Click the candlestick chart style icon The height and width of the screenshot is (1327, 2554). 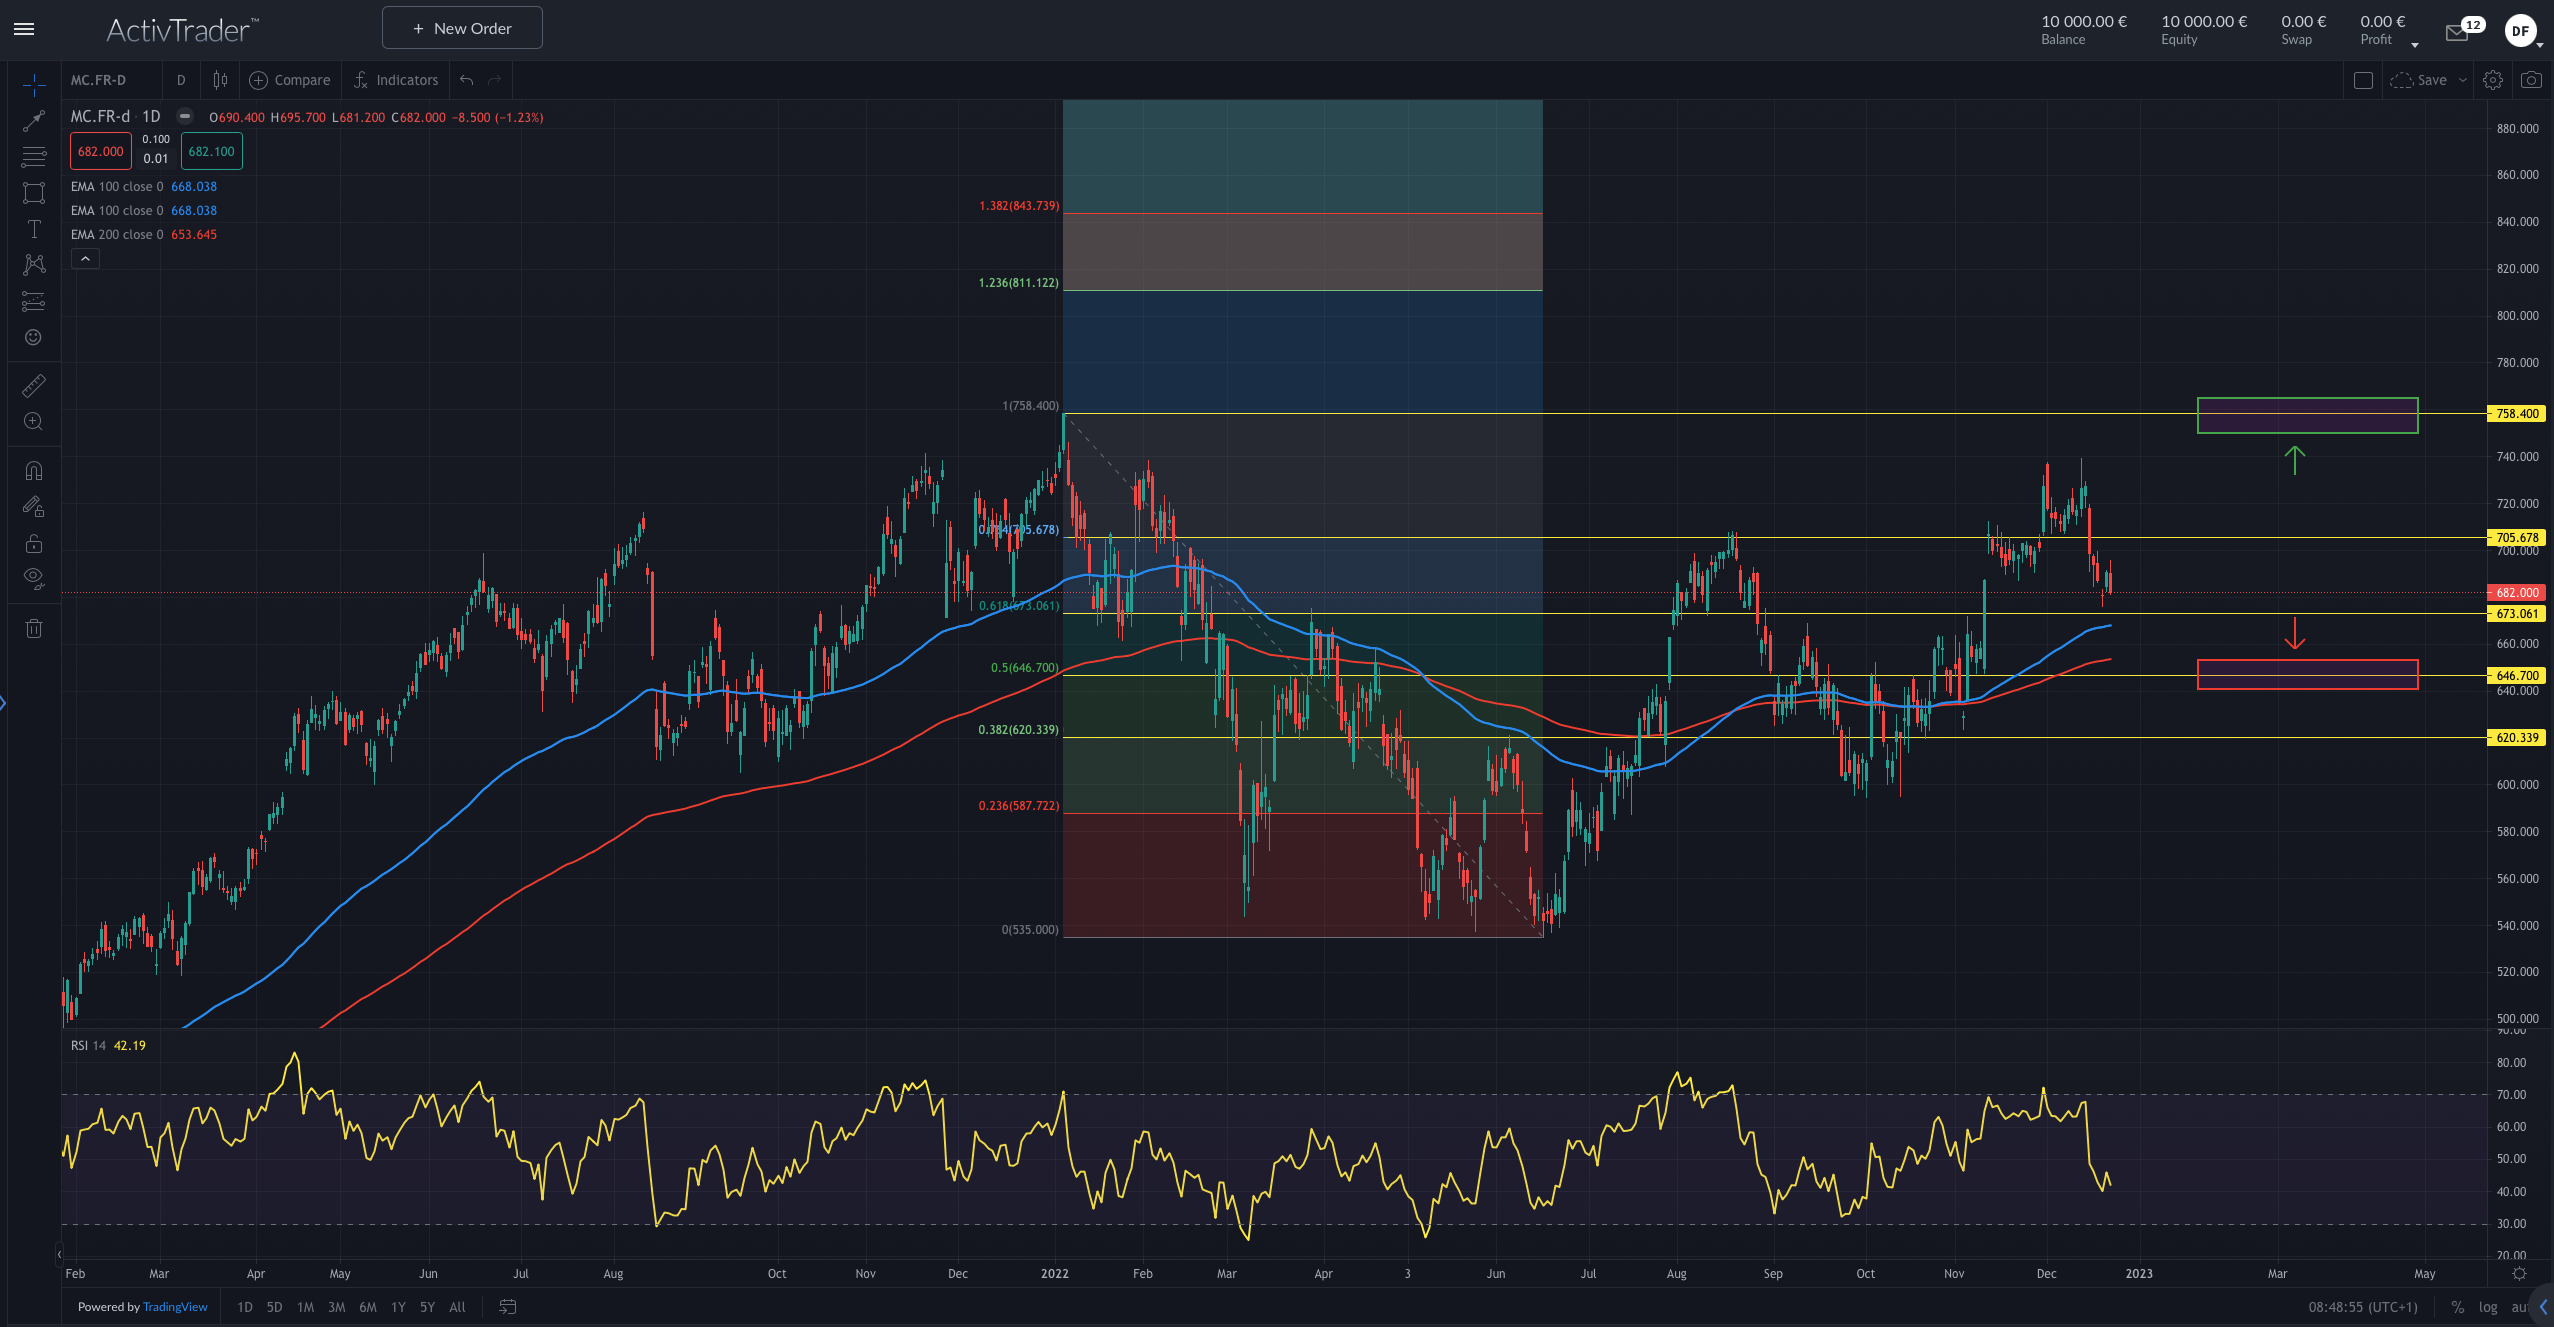[x=220, y=80]
